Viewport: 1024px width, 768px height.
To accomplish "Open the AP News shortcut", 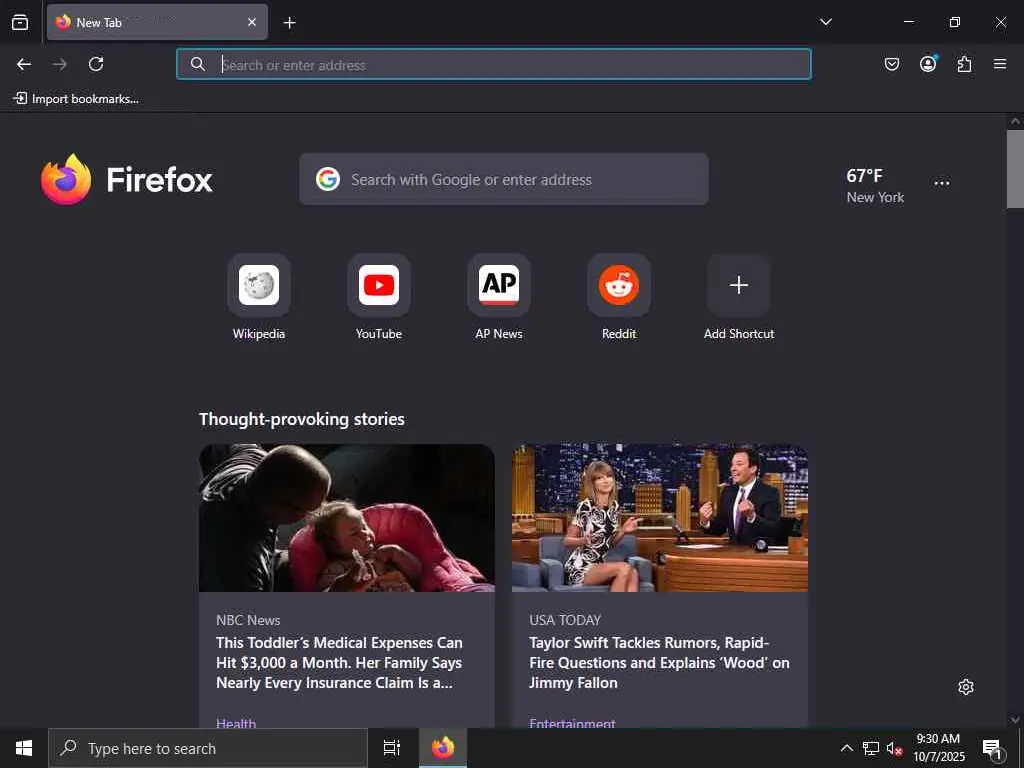I will [499, 285].
